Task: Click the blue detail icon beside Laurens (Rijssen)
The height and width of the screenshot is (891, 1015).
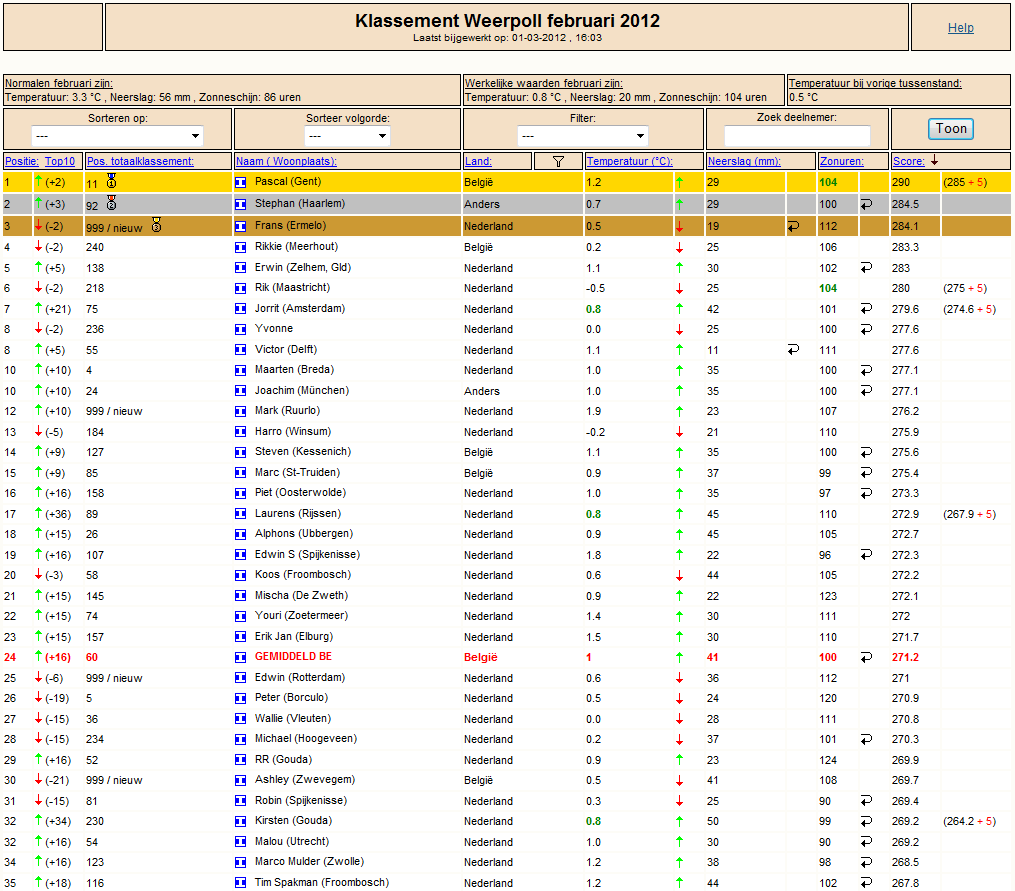Action: point(240,513)
